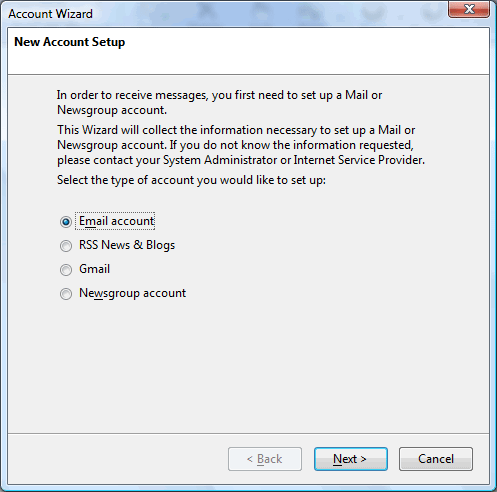Go back using the < Back button
497x492 pixels.
[x=265, y=459]
